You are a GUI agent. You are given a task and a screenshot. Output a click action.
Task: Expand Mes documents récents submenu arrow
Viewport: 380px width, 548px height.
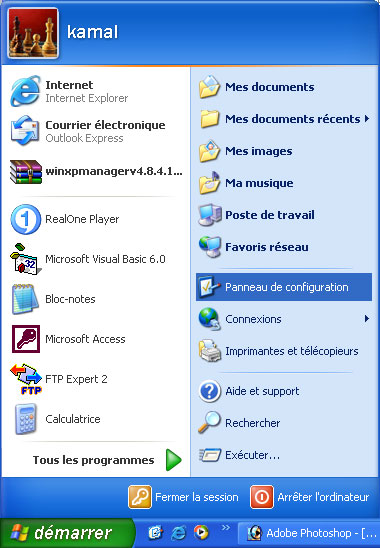[367, 119]
